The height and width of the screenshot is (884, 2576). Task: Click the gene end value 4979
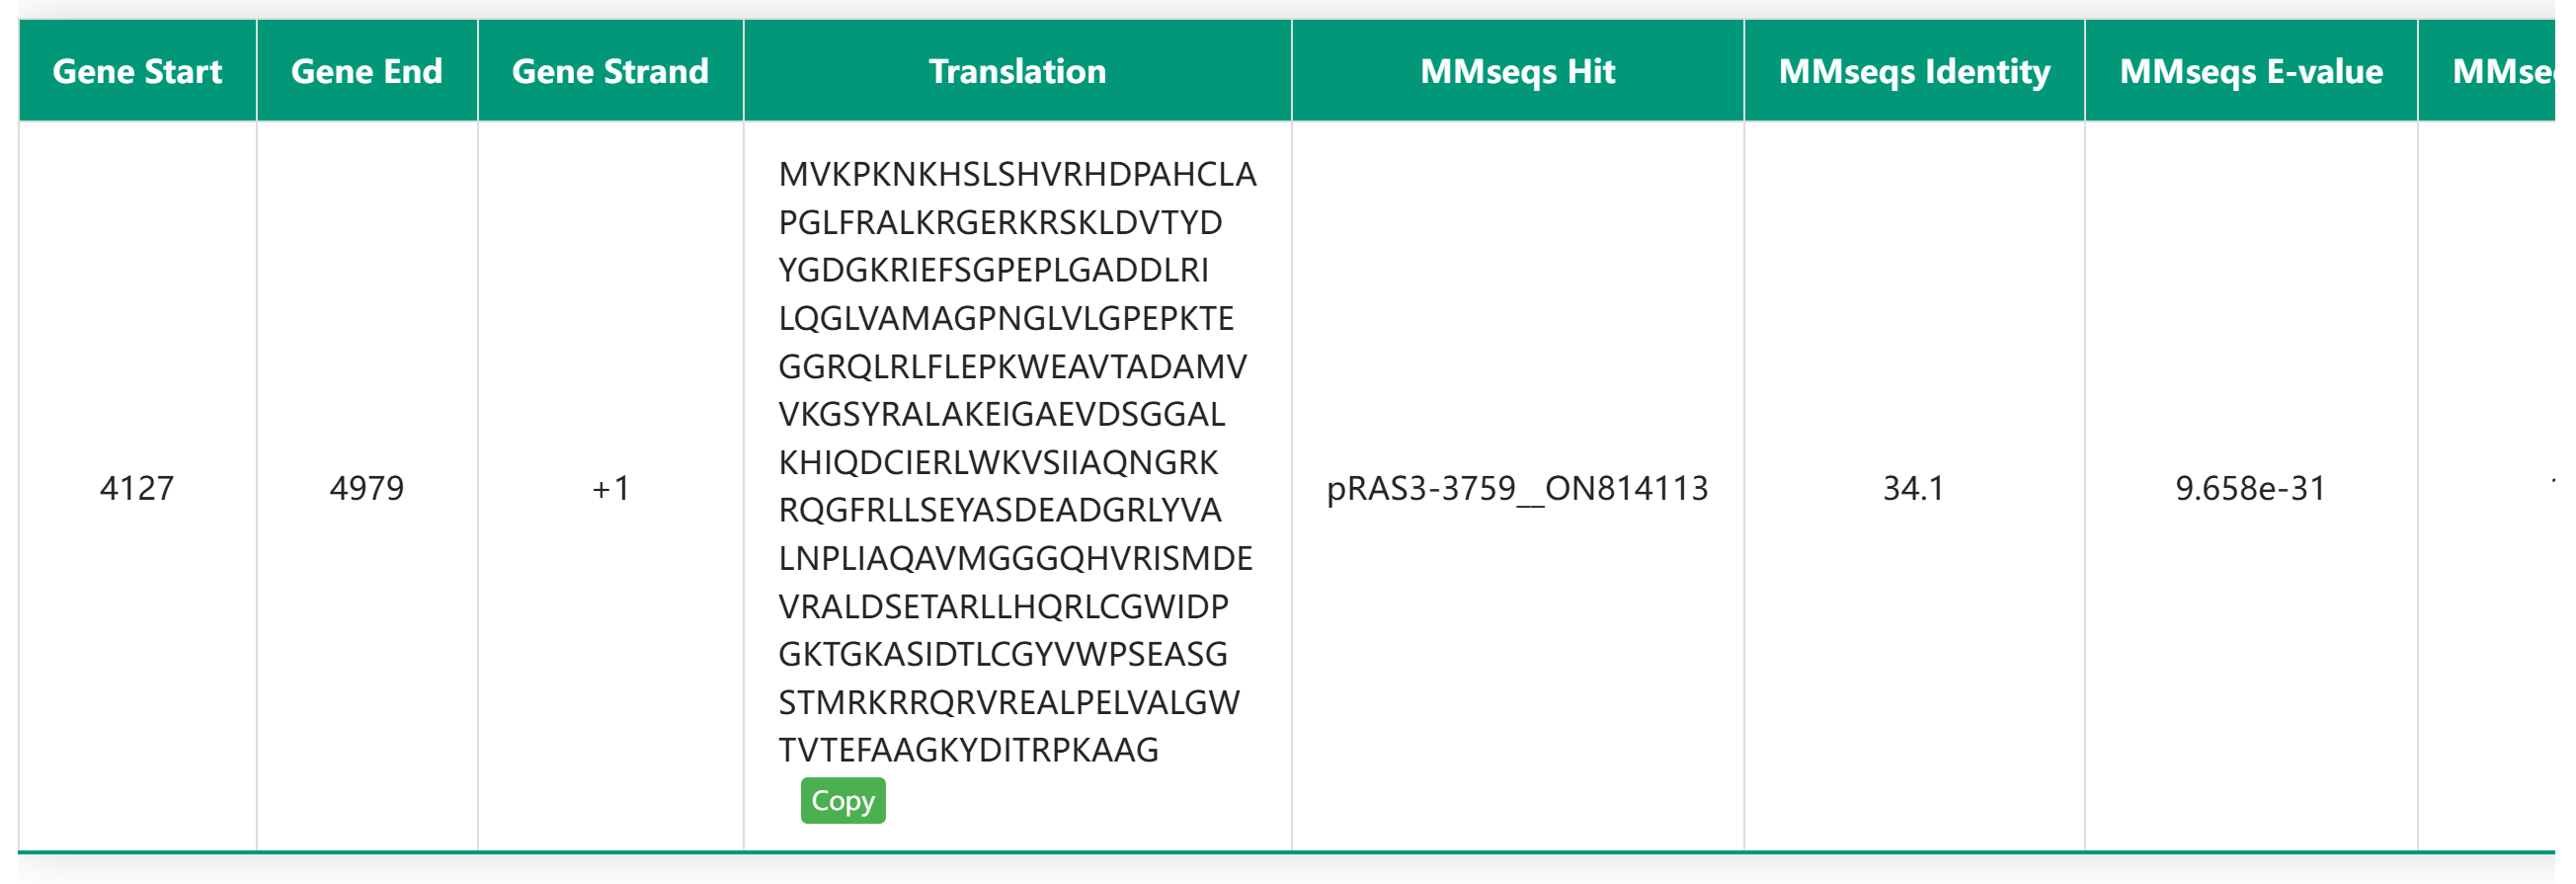(367, 488)
